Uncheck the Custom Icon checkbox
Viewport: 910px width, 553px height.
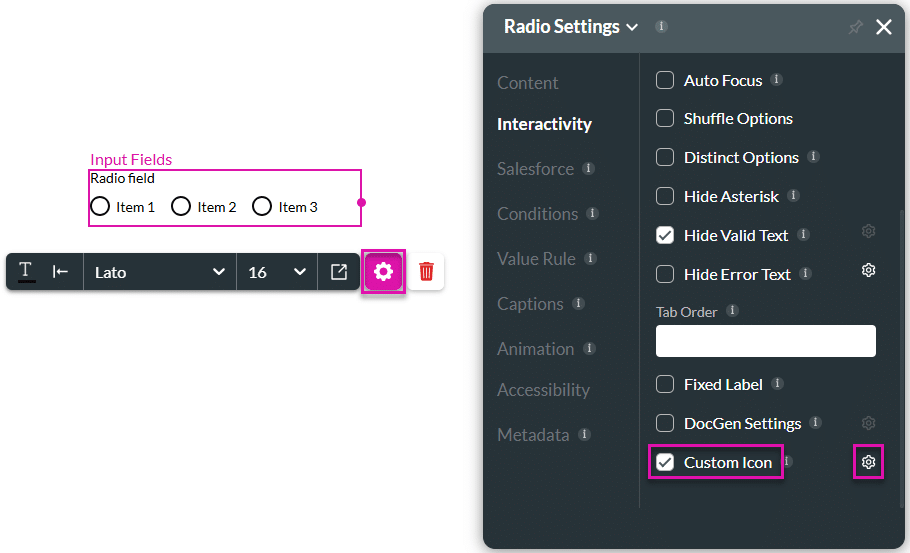click(x=665, y=462)
